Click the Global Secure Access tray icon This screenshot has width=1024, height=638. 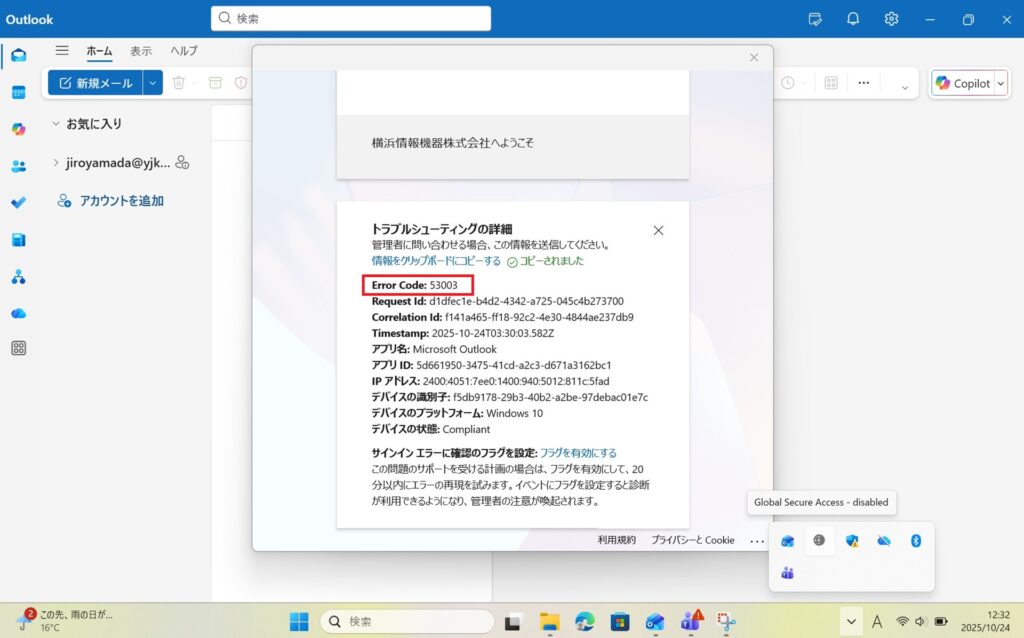click(x=820, y=541)
